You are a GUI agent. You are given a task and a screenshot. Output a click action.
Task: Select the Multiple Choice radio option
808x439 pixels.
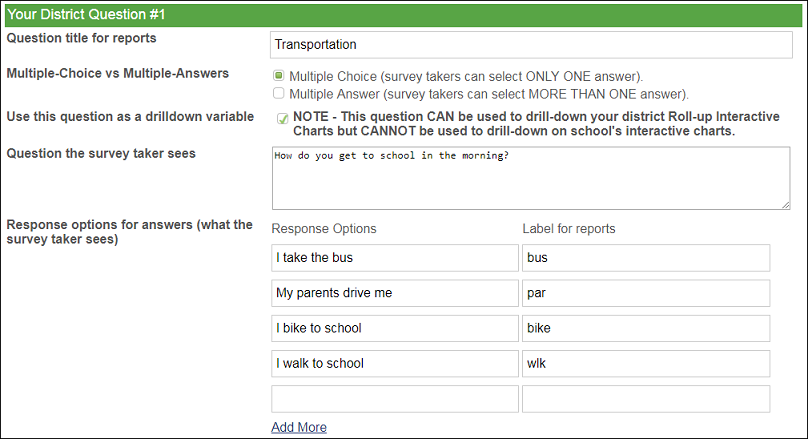278,76
